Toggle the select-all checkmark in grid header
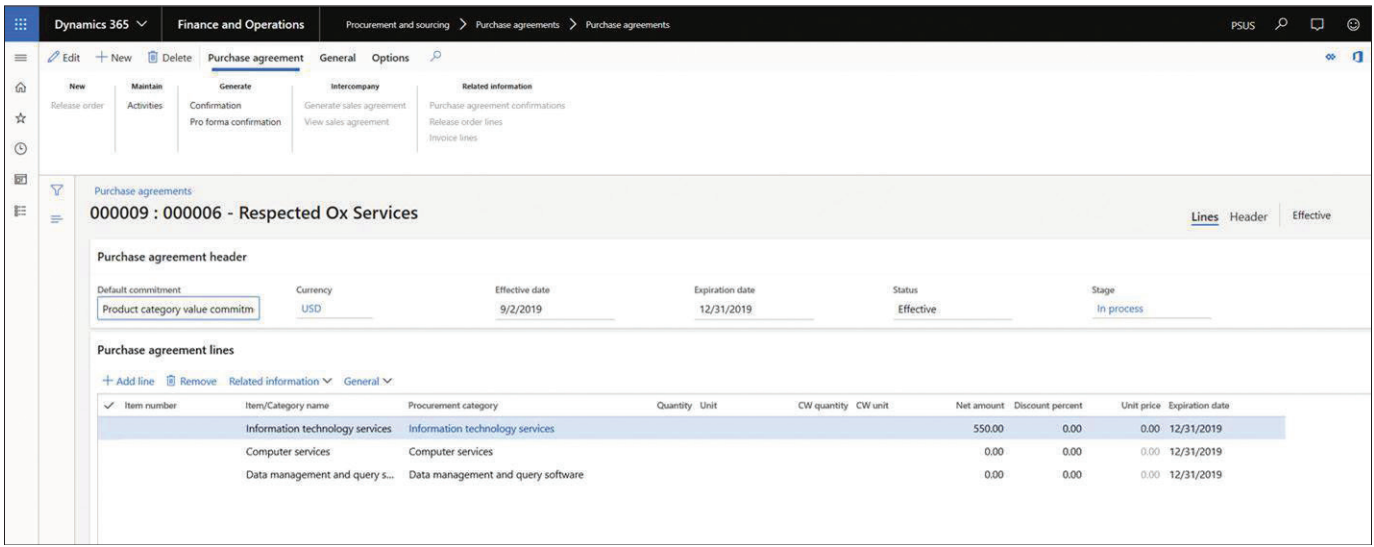 click(x=109, y=405)
